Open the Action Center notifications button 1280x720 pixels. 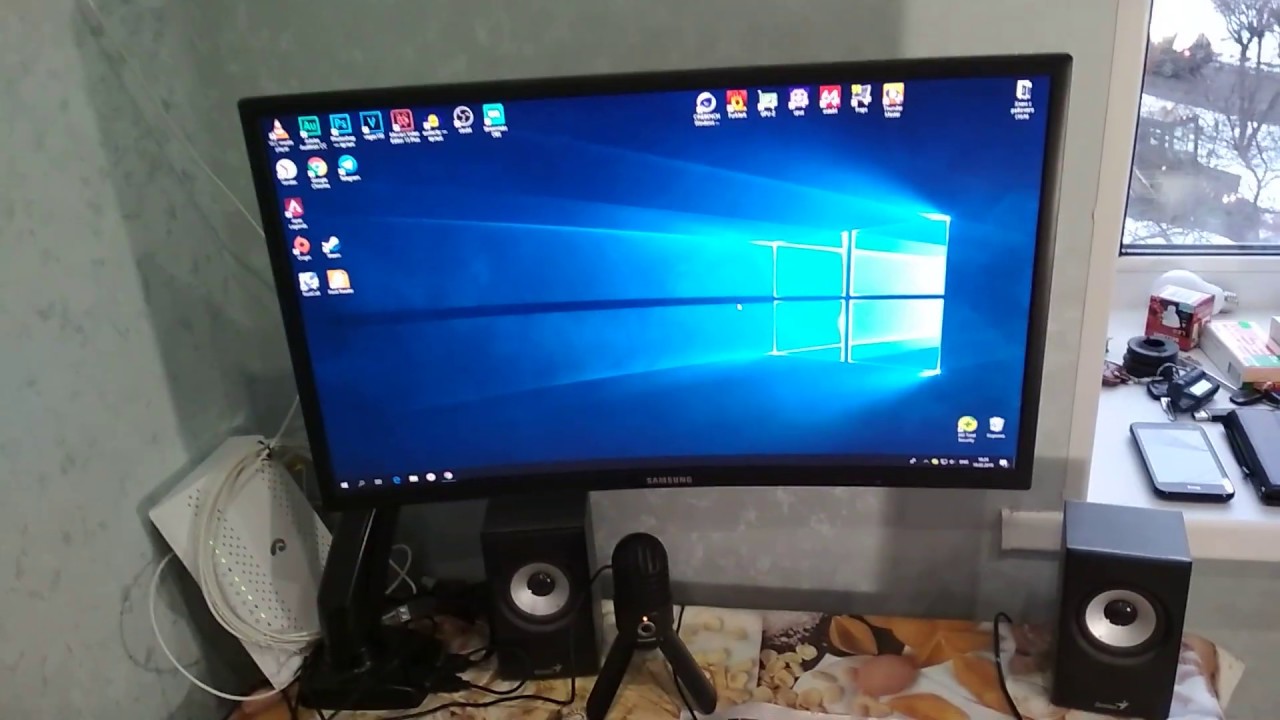1003,461
